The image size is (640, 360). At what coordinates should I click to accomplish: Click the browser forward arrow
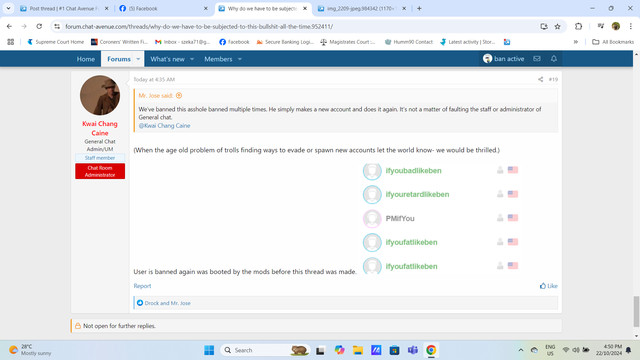pyautogui.click(x=24, y=26)
